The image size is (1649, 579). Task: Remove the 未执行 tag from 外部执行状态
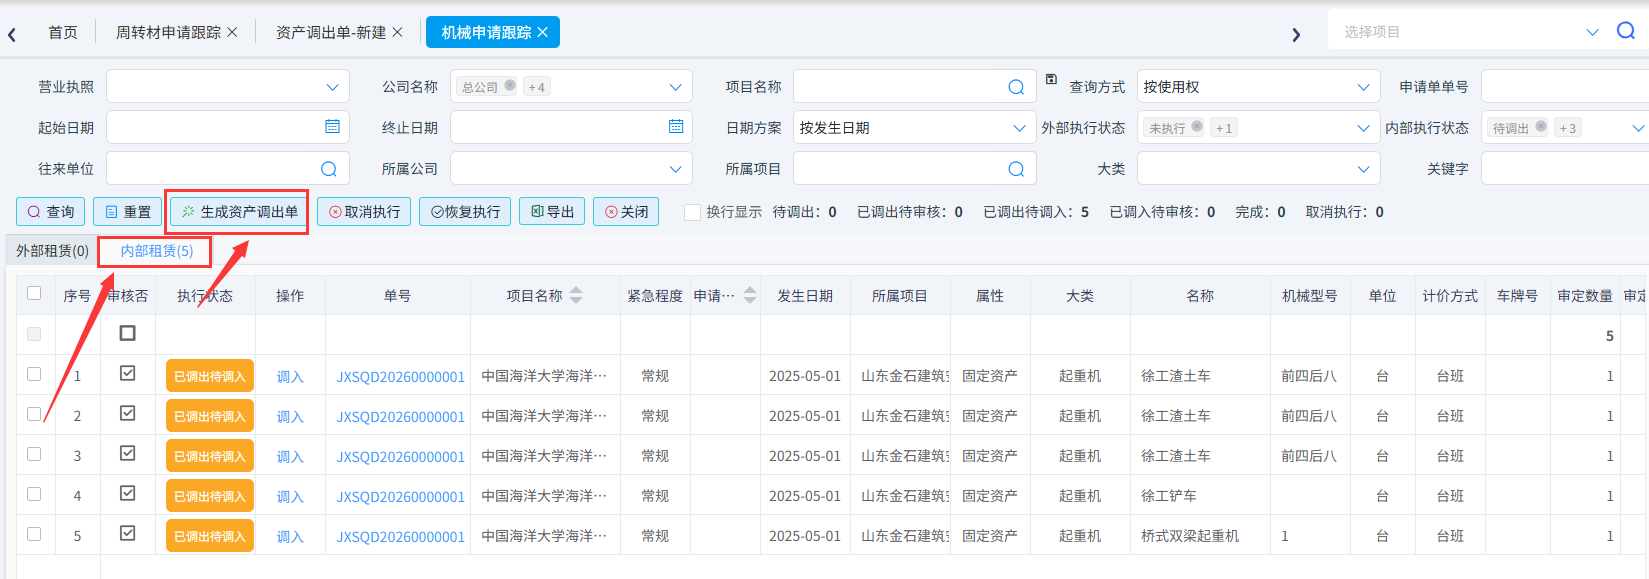(x=1197, y=127)
